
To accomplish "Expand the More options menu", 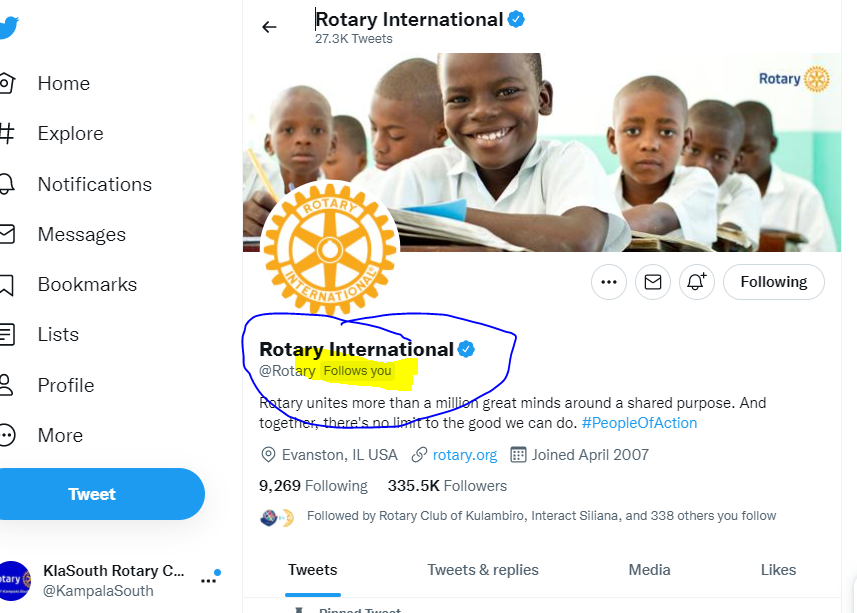I will 42,435.
